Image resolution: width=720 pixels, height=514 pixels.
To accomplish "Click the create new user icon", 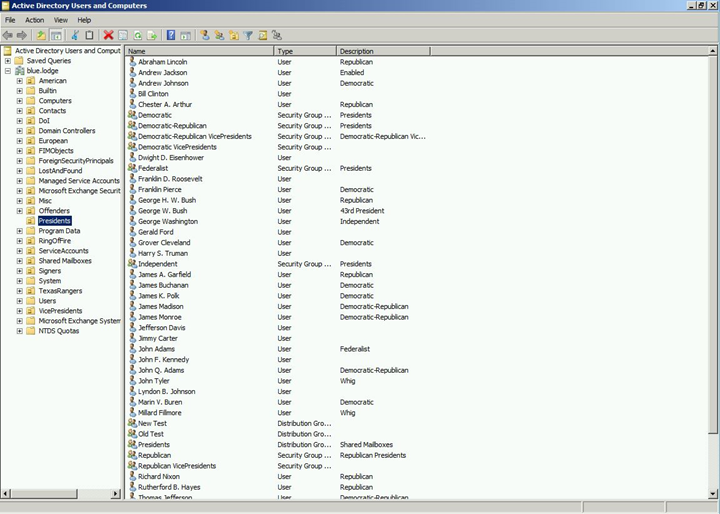I will click(205, 35).
